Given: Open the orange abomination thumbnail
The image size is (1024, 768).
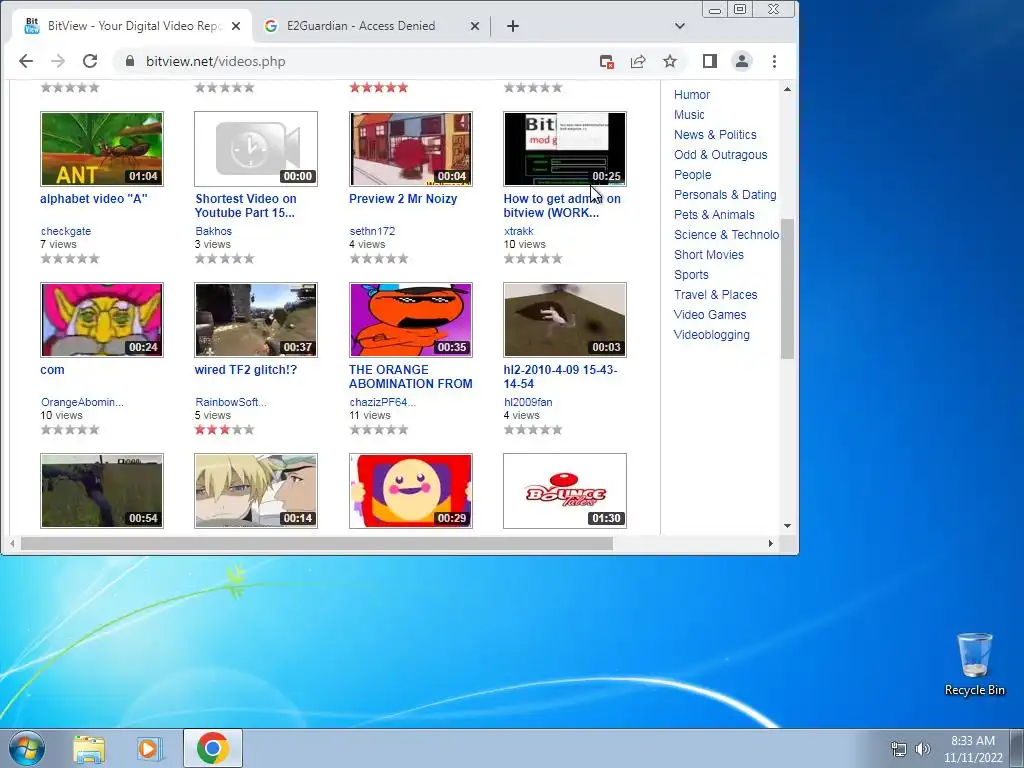Looking at the screenshot, I should tap(411, 320).
